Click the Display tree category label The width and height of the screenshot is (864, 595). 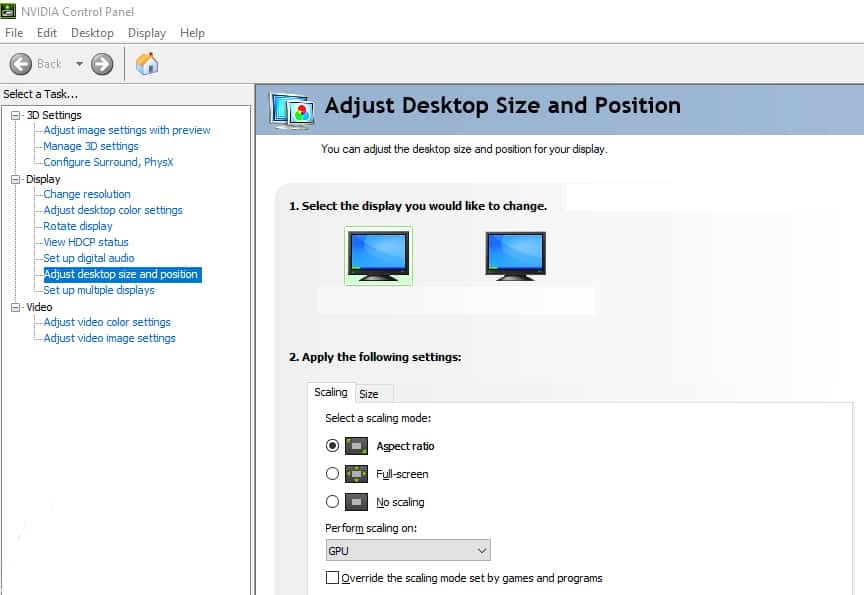43,179
